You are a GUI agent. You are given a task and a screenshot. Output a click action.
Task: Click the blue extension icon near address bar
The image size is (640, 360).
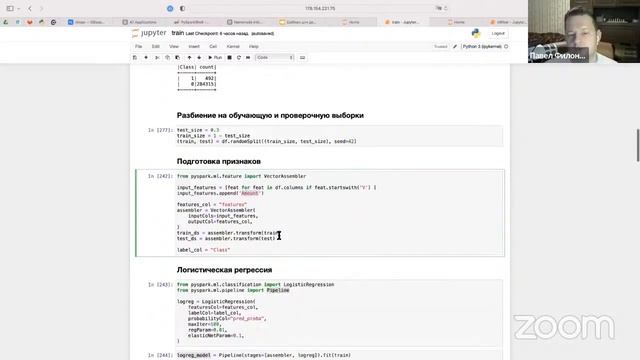click(170, 8)
